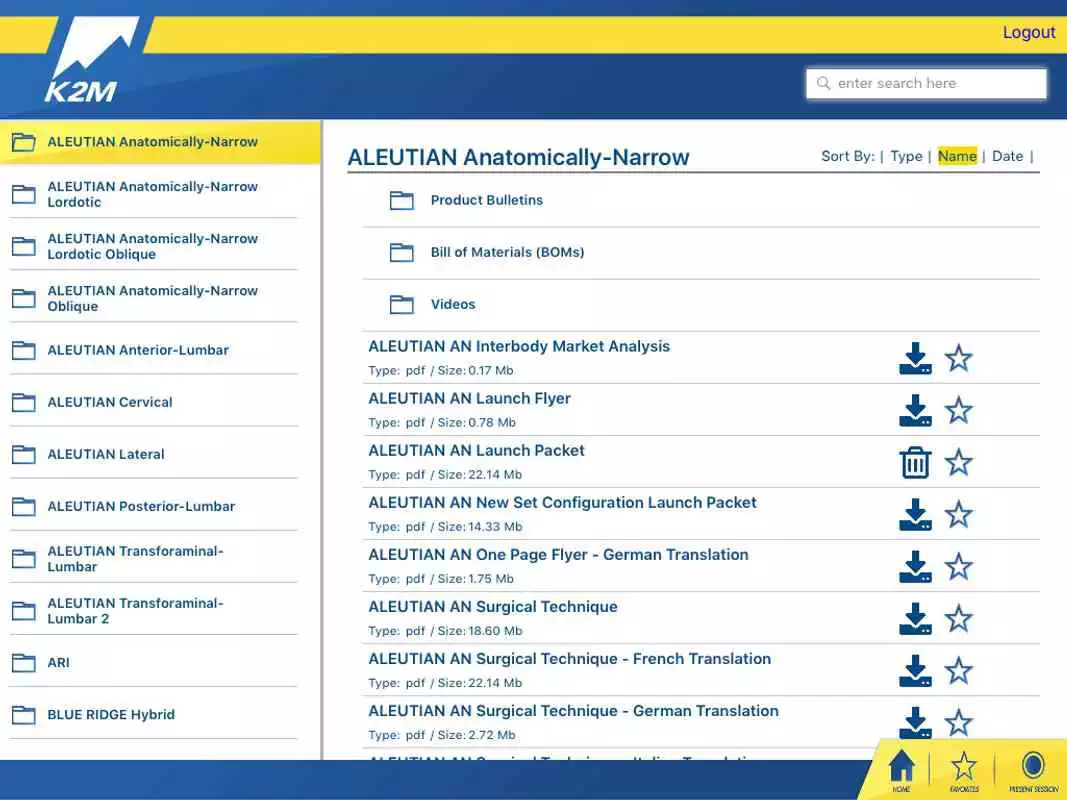Click the Videos folder label
Image resolution: width=1067 pixels, height=800 pixels.
click(453, 304)
